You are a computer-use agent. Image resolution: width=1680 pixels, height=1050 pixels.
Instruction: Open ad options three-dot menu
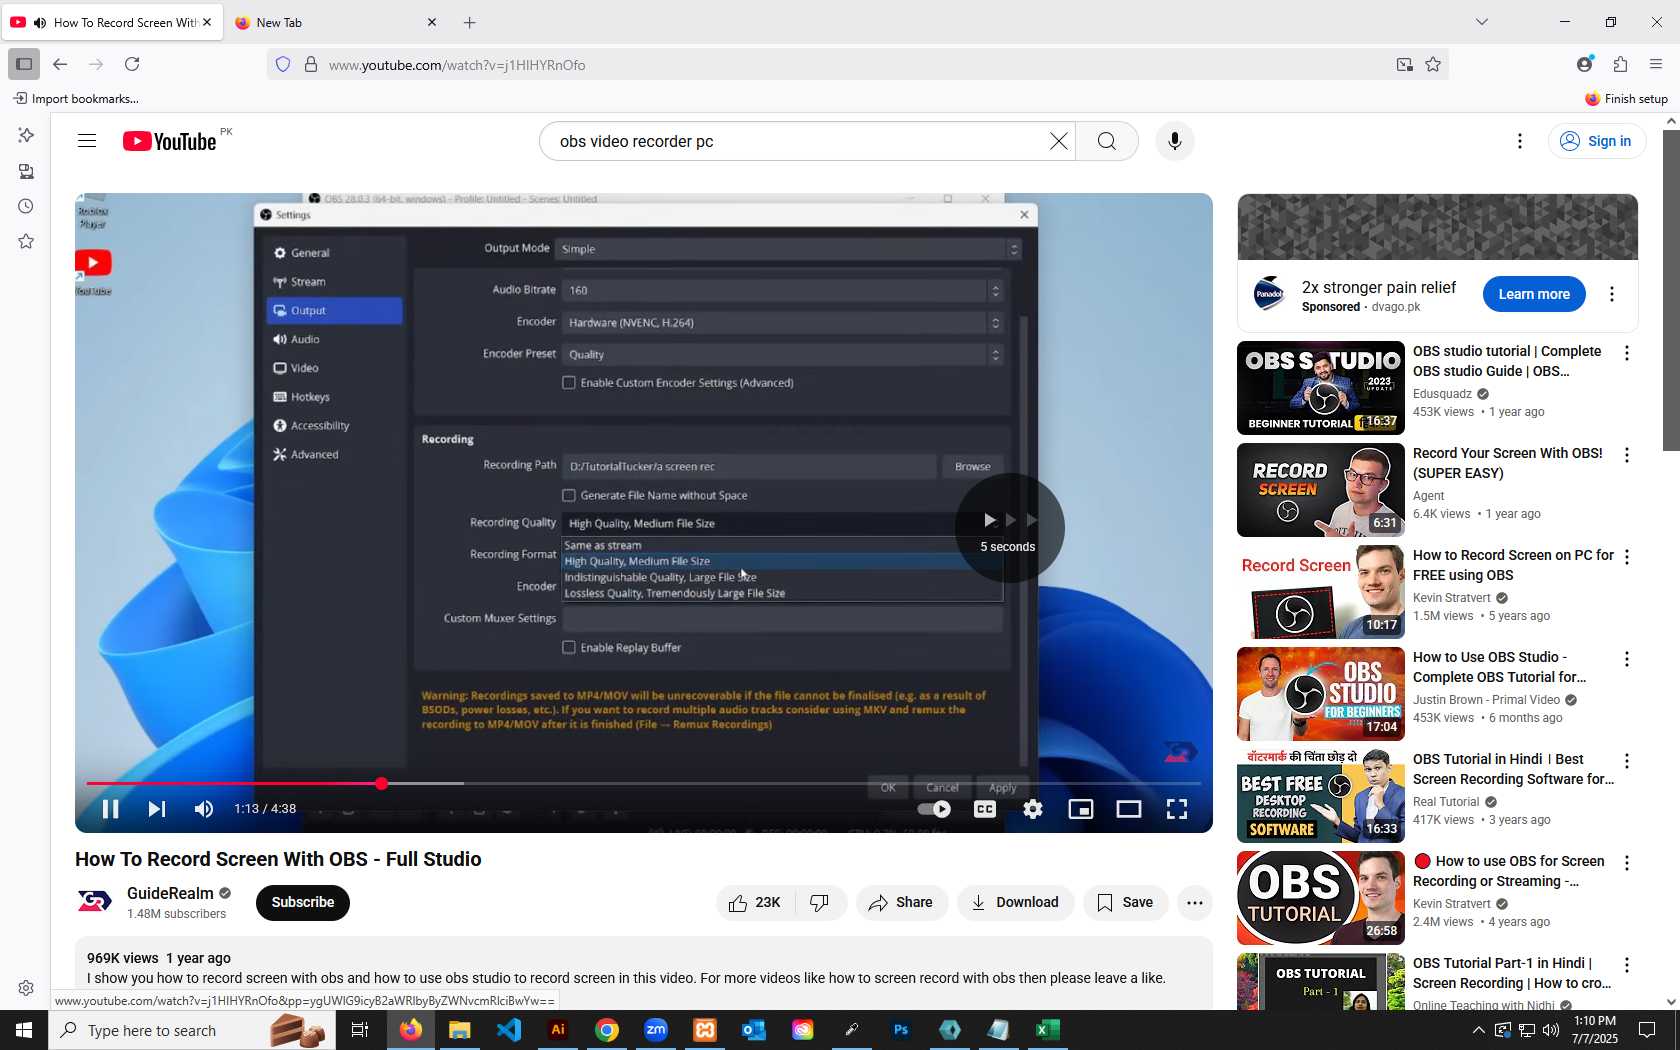click(x=1612, y=294)
